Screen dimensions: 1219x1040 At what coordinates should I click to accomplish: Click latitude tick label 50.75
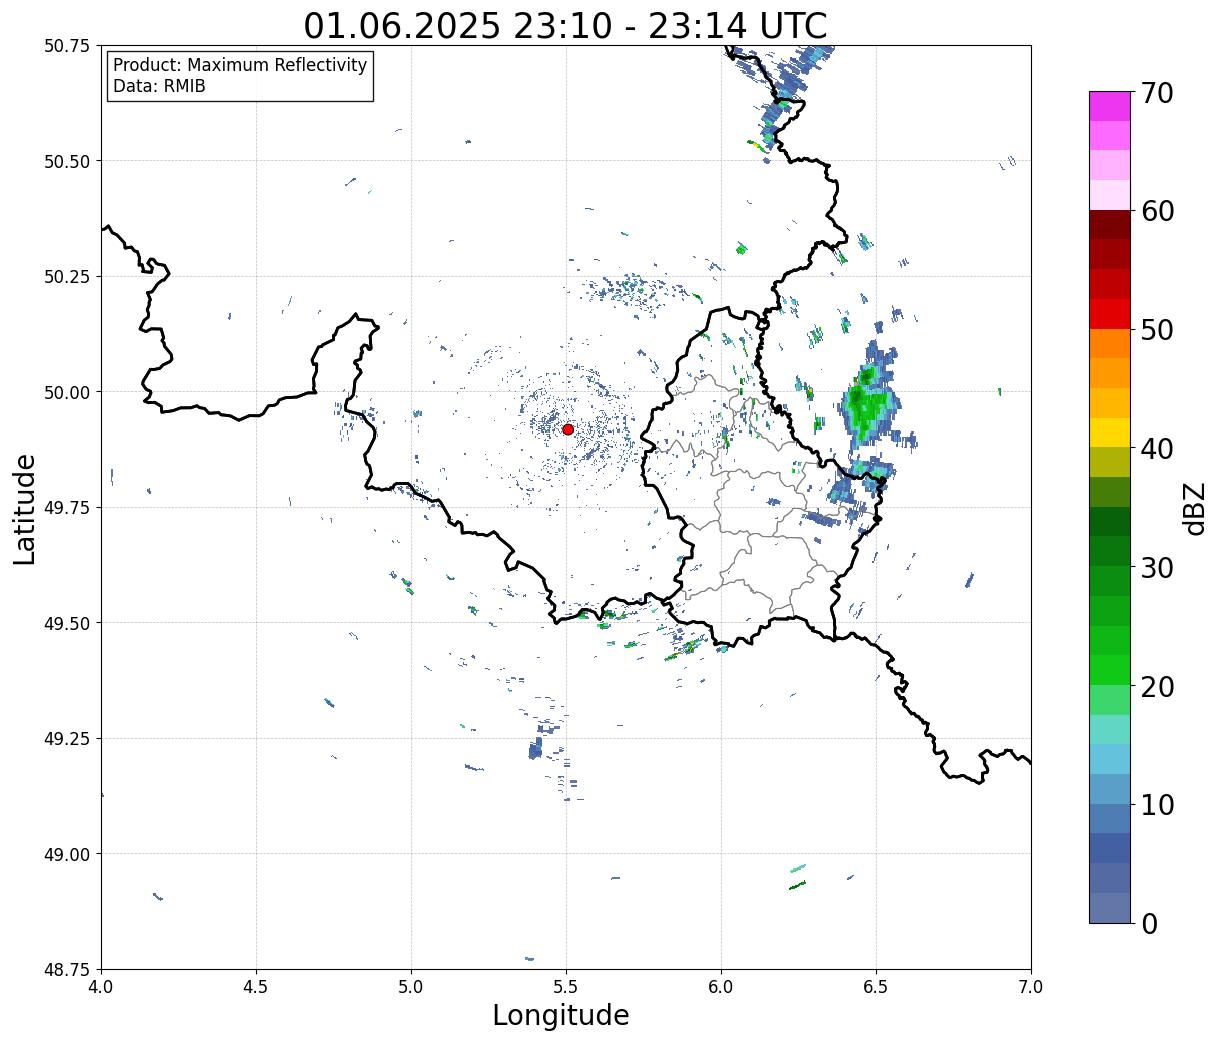click(x=67, y=46)
